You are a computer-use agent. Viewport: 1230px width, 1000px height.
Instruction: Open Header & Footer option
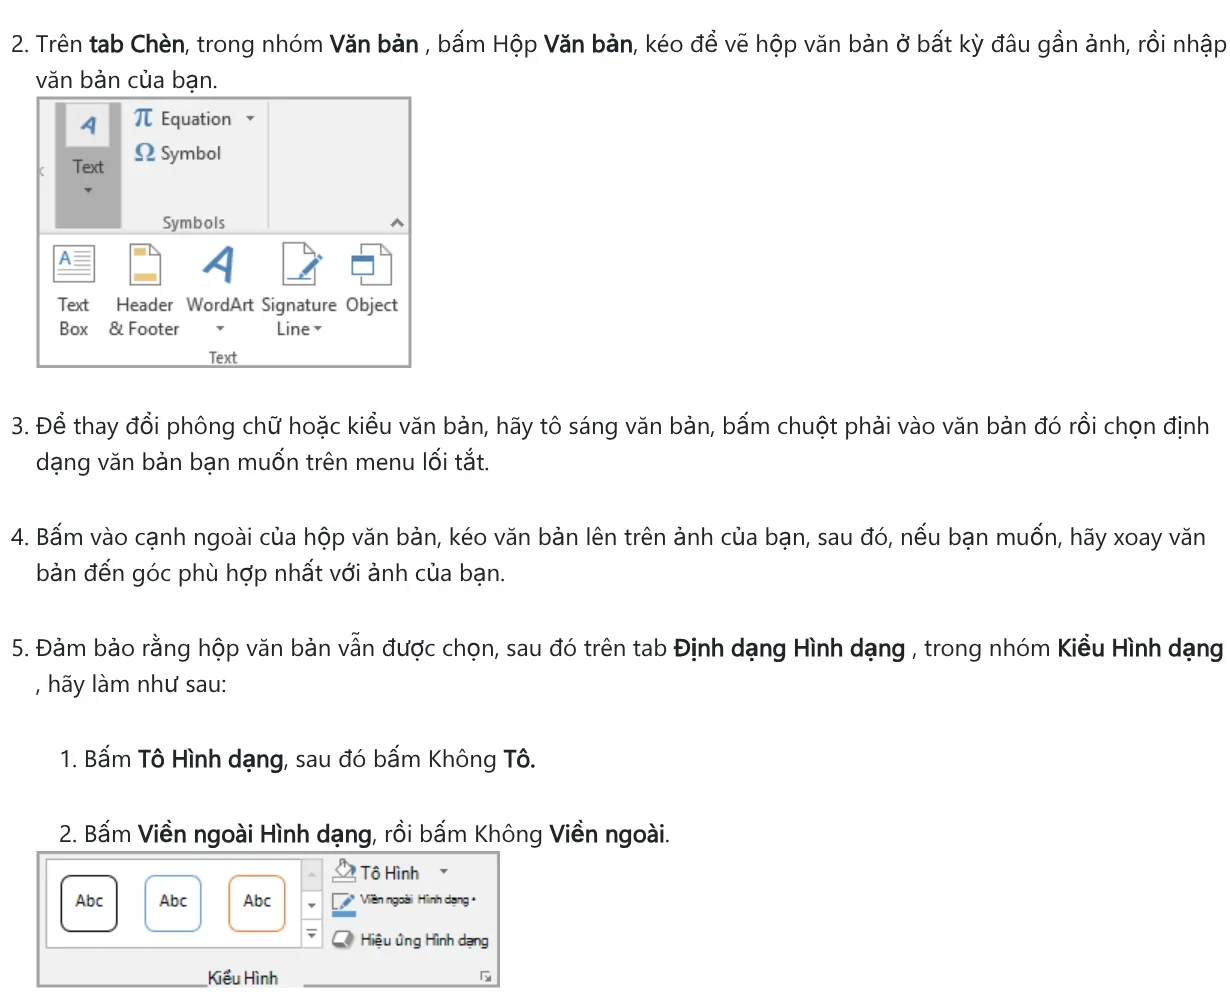coord(144,291)
